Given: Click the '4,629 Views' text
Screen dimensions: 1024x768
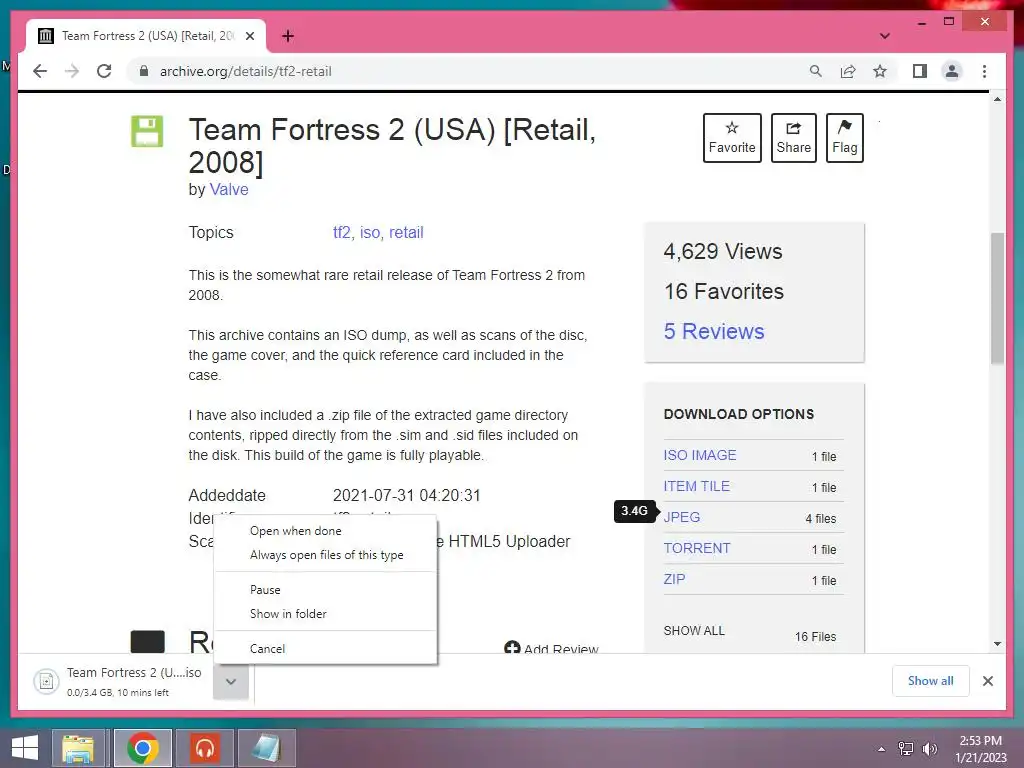Looking at the screenshot, I should coord(723,251).
